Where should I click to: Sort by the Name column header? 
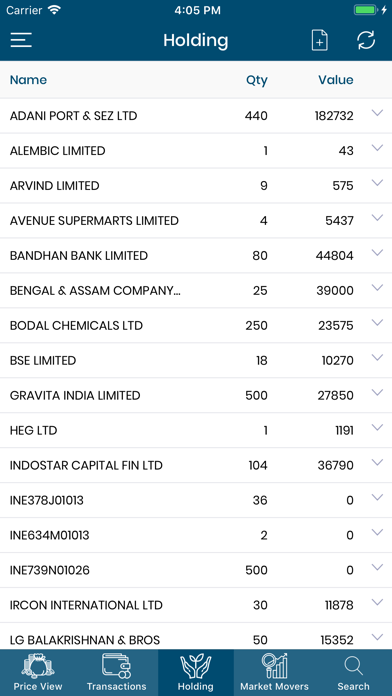(28, 80)
